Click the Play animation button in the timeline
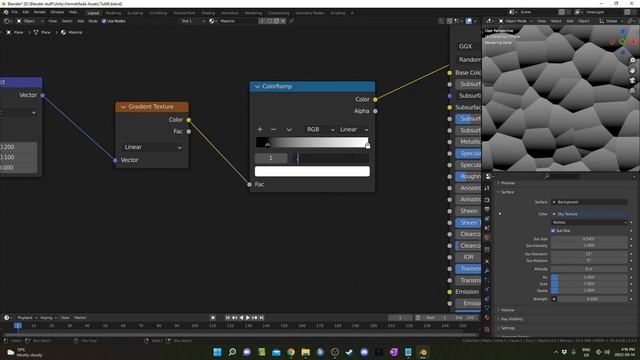 [x=247, y=318]
